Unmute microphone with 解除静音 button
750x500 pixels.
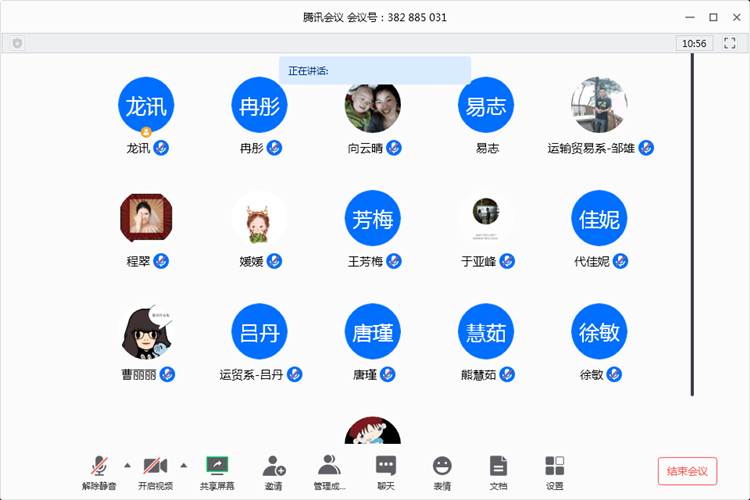coord(98,471)
